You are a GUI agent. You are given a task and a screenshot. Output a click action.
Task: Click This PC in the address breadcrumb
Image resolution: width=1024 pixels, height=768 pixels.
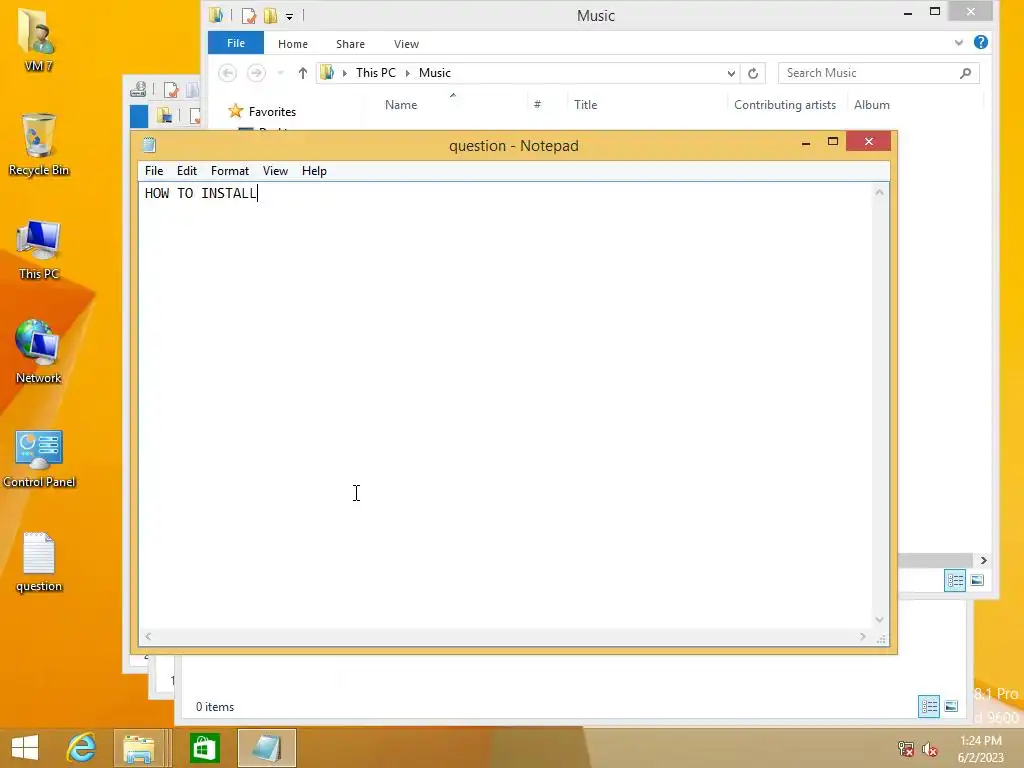point(376,72)
